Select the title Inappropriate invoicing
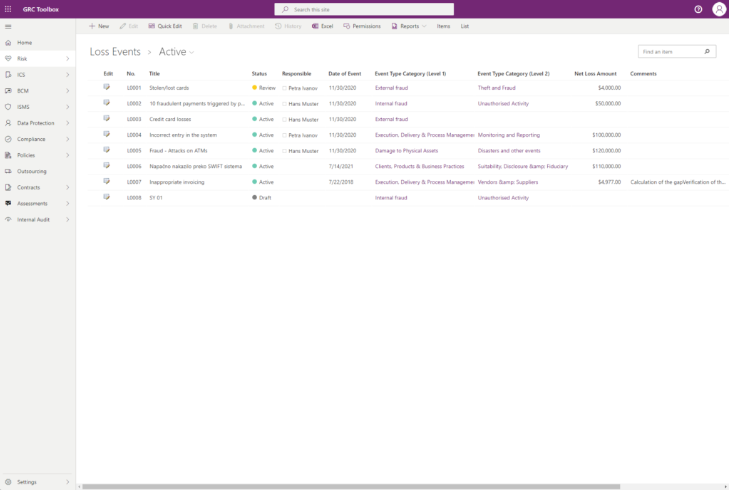Screen dimensions: 729x490 [x=177, y=182]
